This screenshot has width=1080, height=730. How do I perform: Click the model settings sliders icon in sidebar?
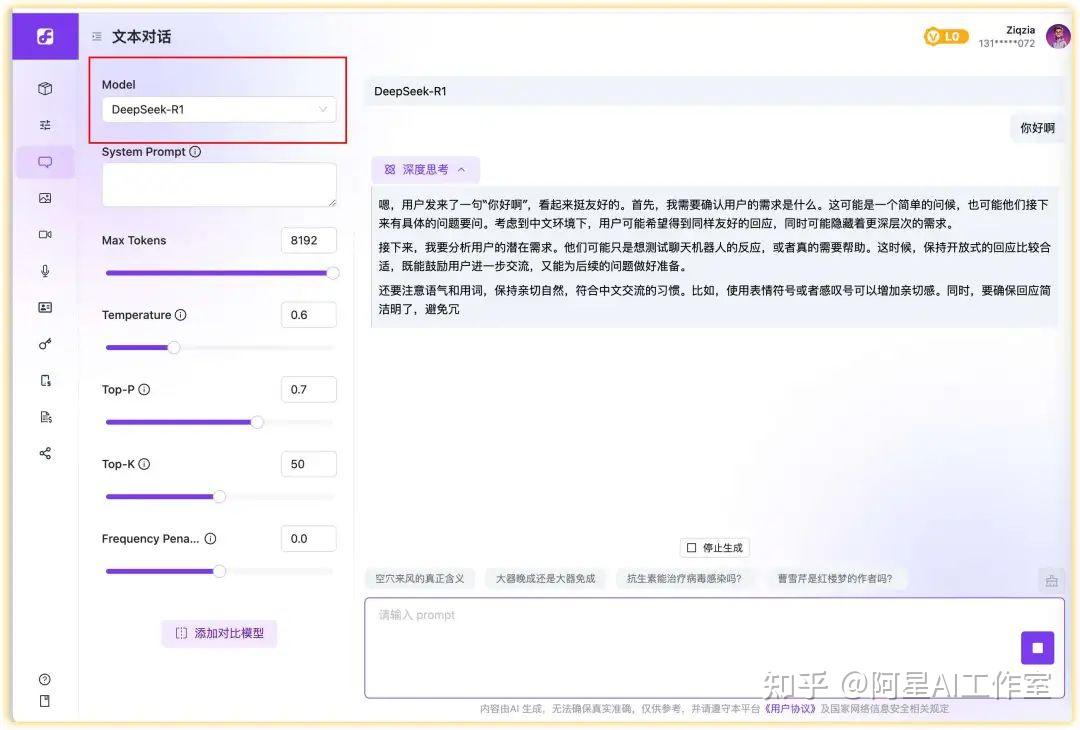click(x=45, y=124)
